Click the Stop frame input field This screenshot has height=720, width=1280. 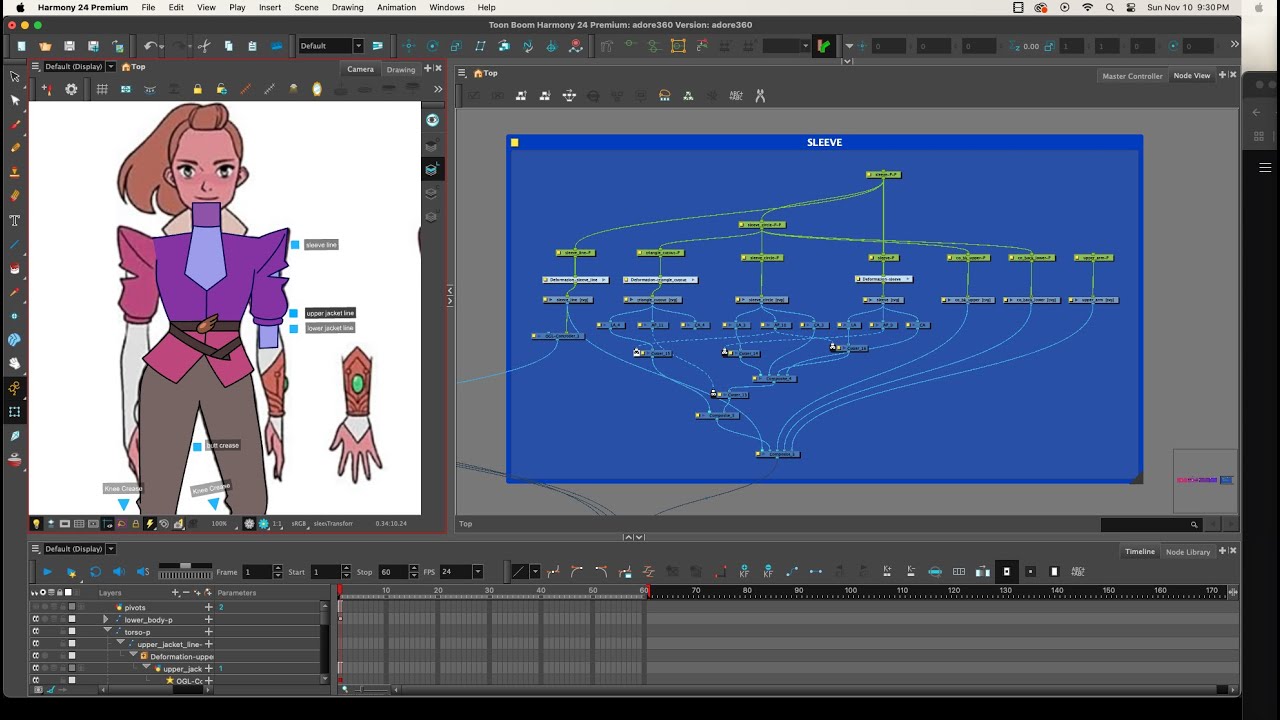coord(393,572)
